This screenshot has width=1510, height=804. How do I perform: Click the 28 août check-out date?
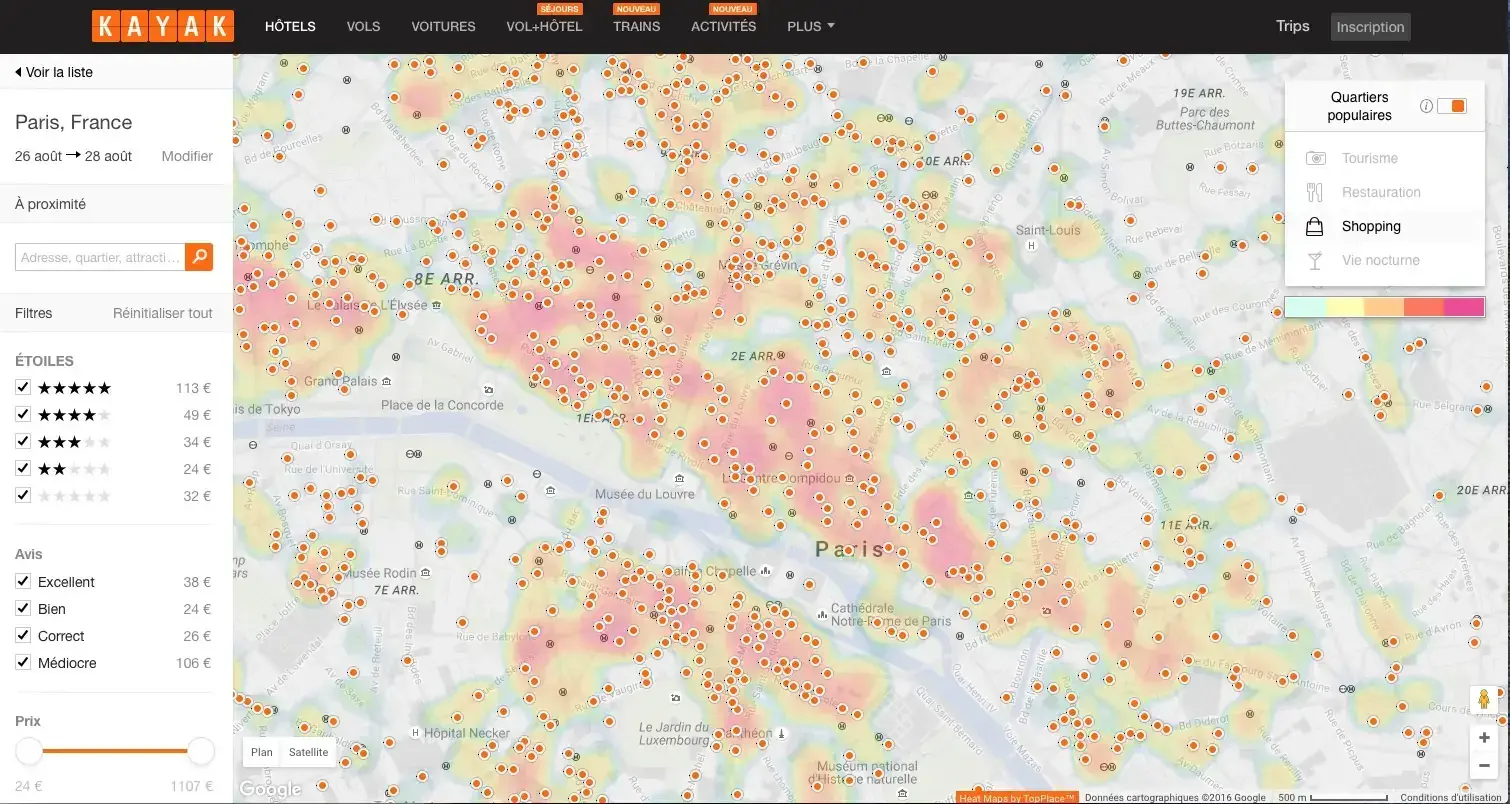pyautogui.click(x=110, y=156)
